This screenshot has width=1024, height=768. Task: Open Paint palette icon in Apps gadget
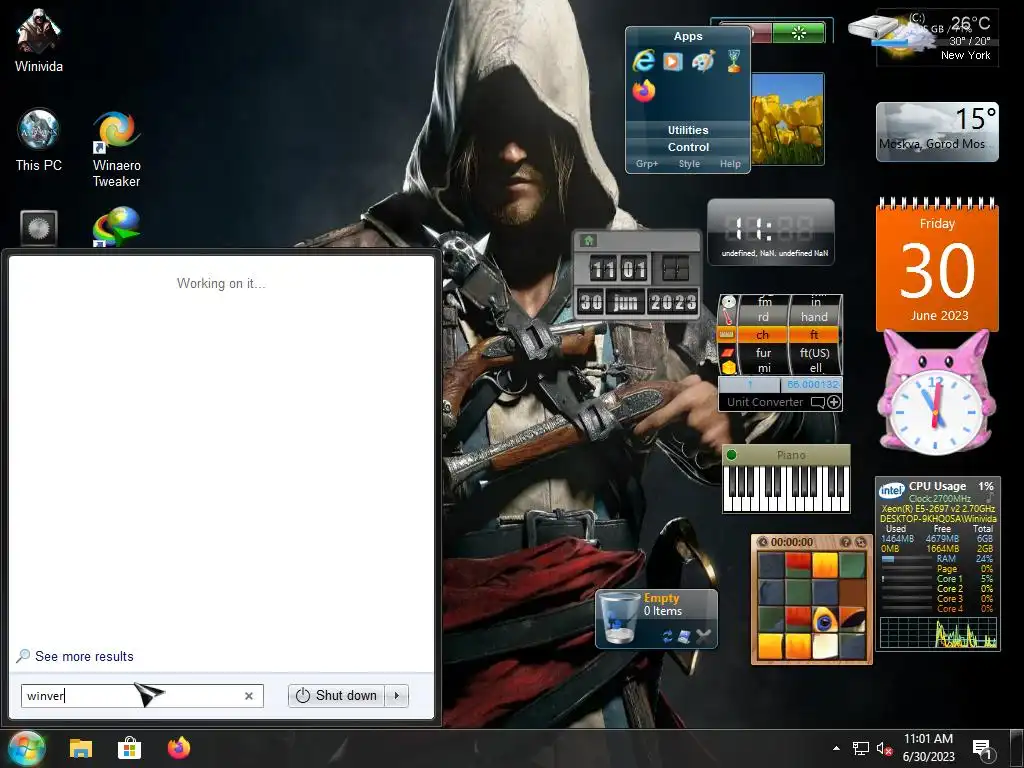click(x=703, y=61)
